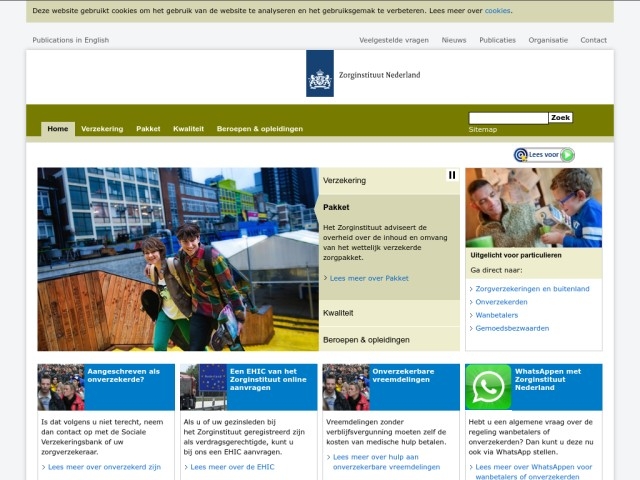Open the Sitemap link

pos(482,130)
